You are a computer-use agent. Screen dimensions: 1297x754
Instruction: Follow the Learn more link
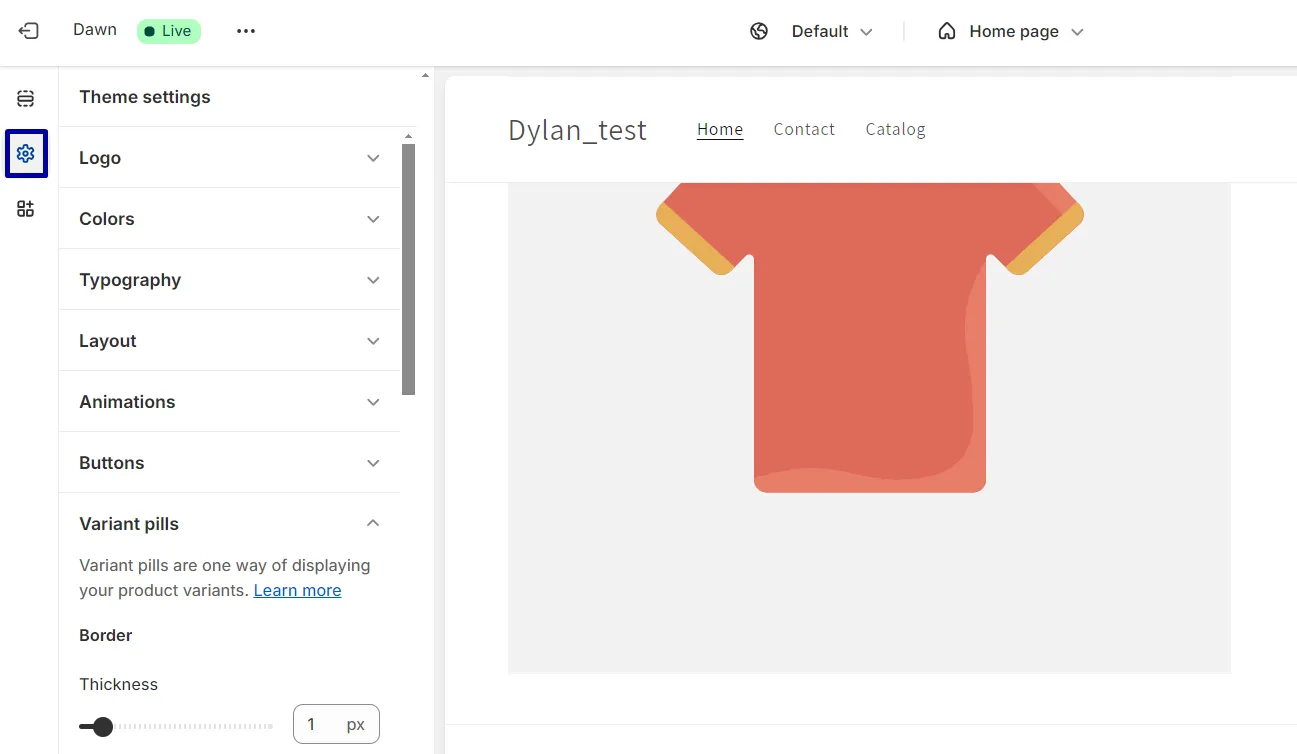(x=297, y=590)
